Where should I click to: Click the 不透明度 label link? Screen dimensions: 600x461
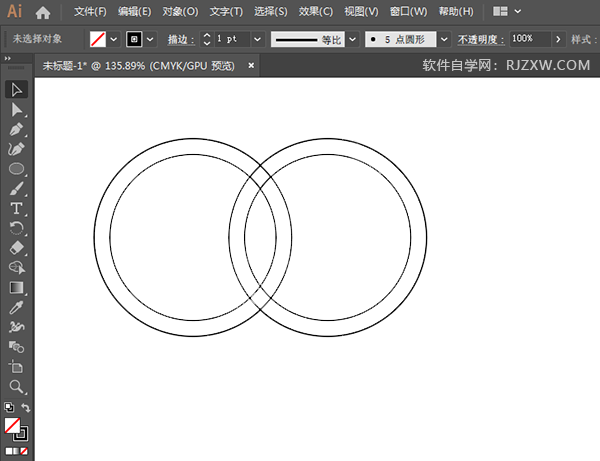point(481,39)
